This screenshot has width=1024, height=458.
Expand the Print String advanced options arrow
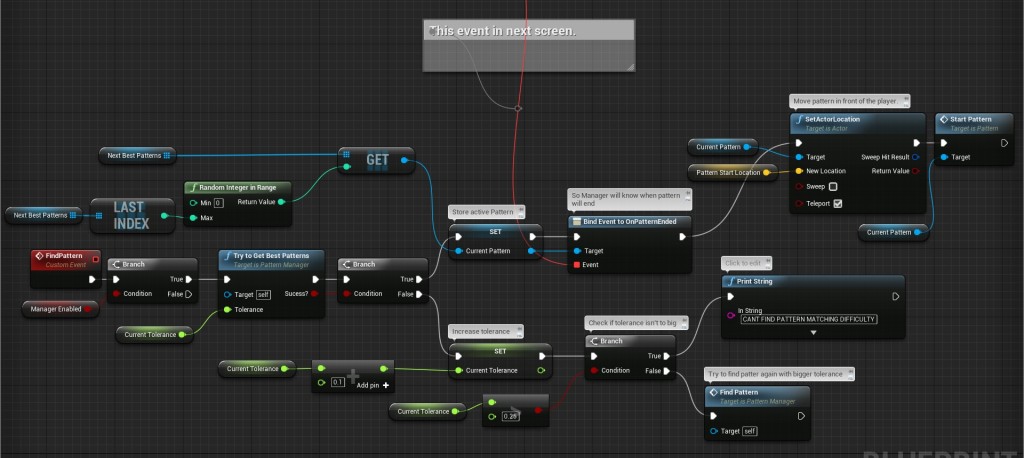click(813, 333)
